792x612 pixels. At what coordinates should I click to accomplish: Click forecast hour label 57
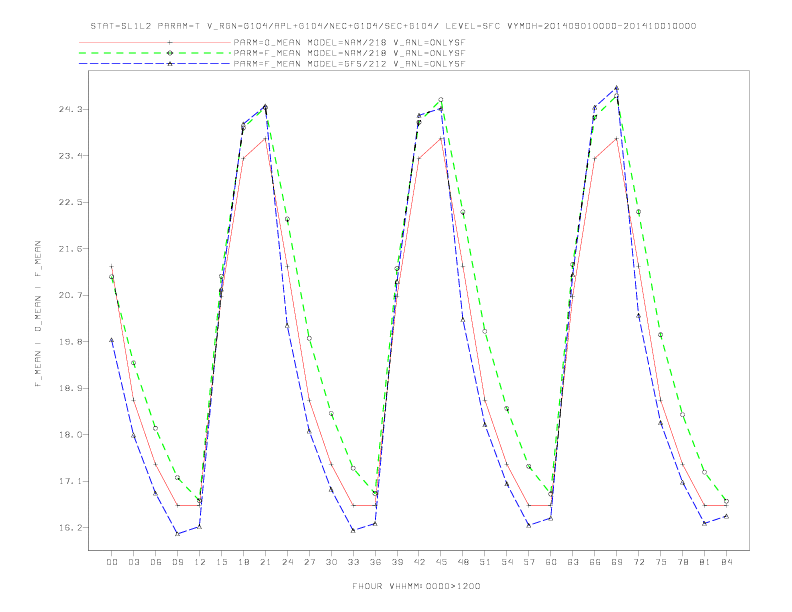[529, 562]
